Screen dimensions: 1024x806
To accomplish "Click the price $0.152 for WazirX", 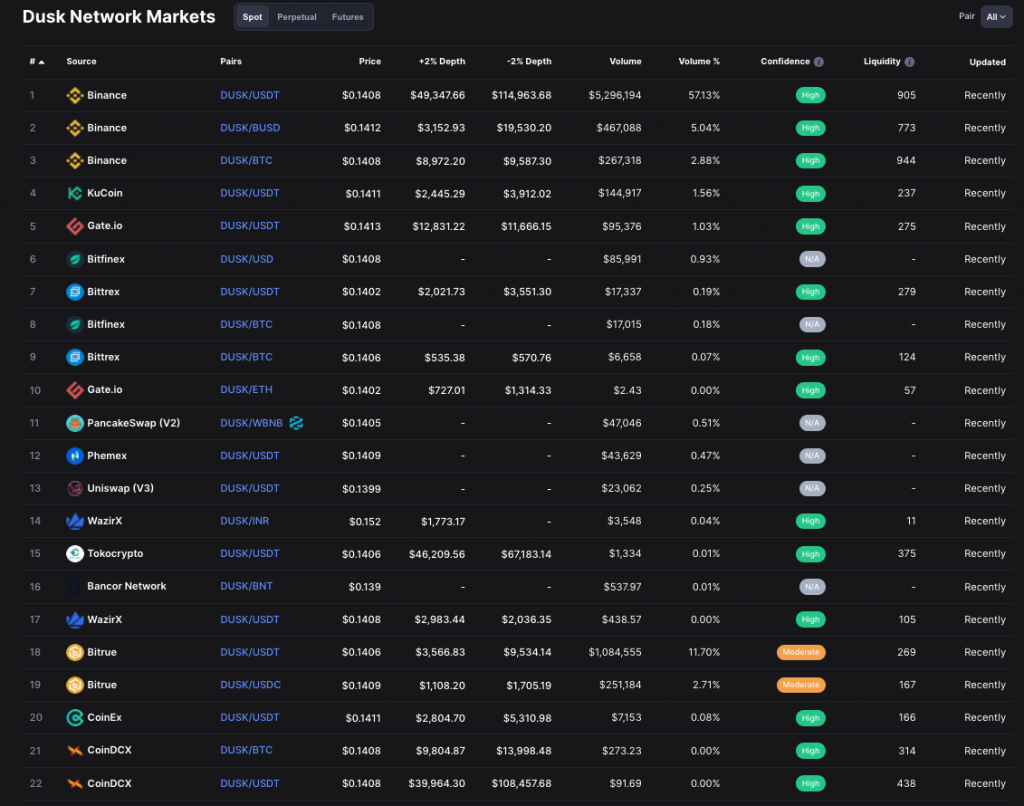I will (x=364, y=522).
